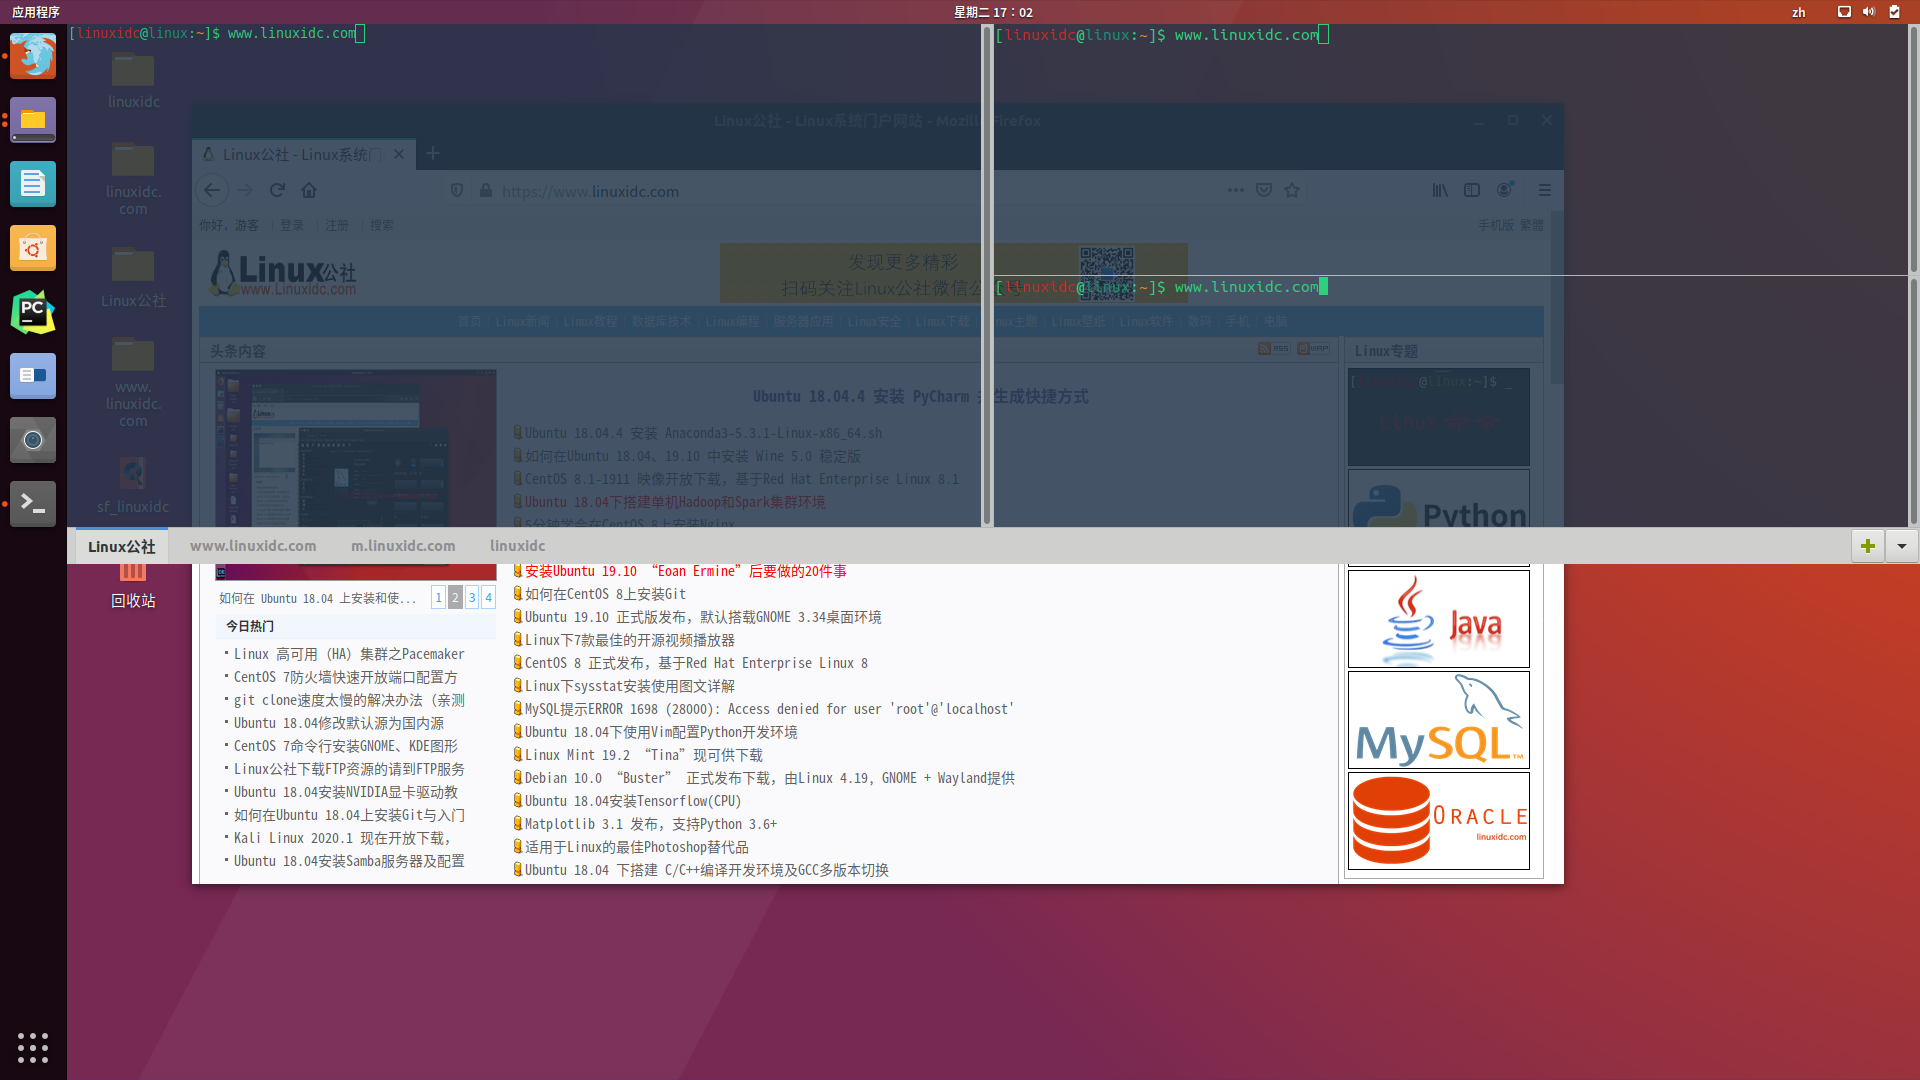This screenshot has height=1080, width=1920.
Task: Open the blue presentation app dock icon
Action: tap(33, 376)
